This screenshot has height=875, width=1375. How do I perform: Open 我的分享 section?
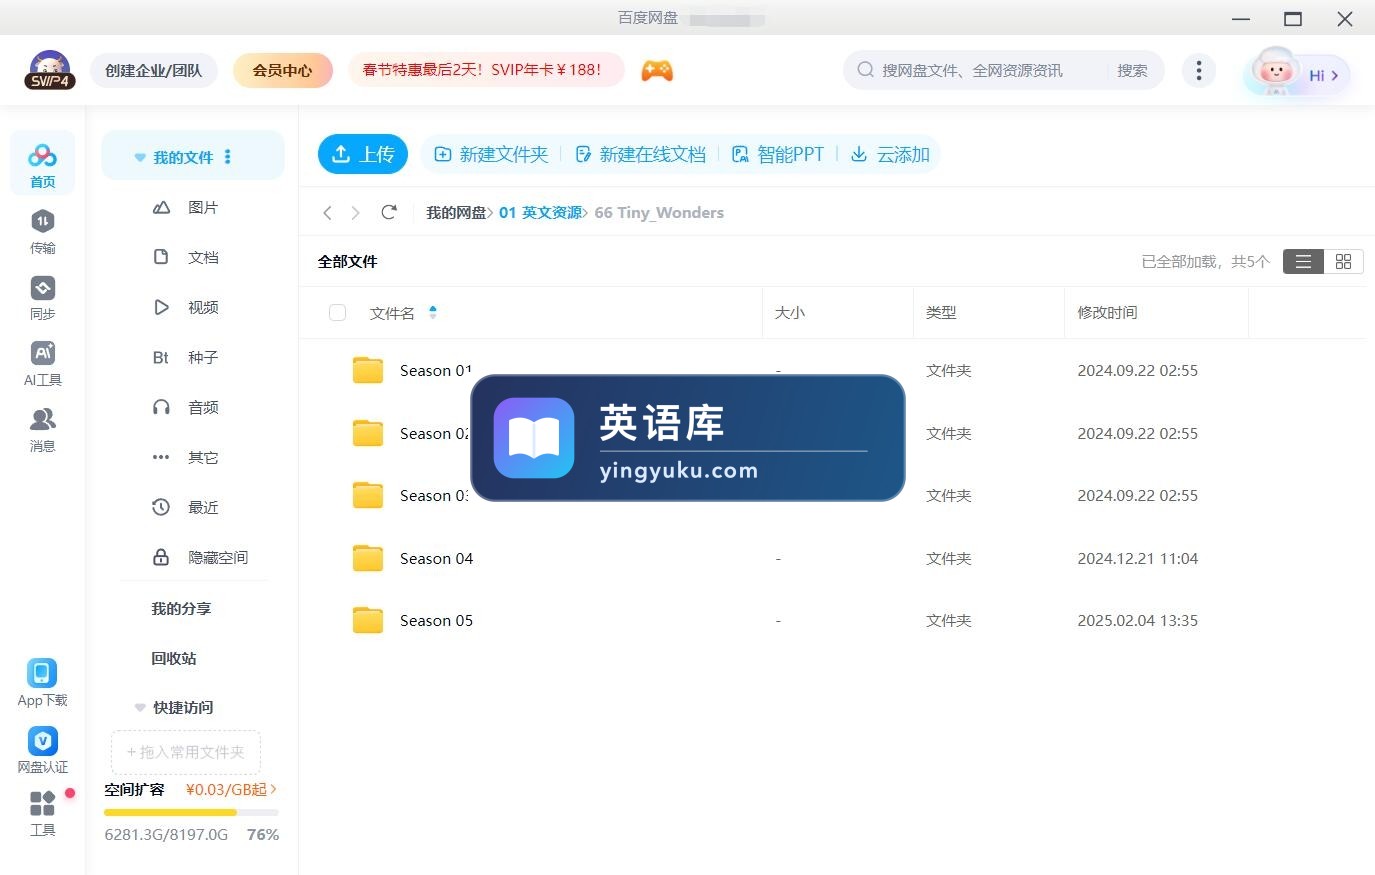click(x=181, y=608)
